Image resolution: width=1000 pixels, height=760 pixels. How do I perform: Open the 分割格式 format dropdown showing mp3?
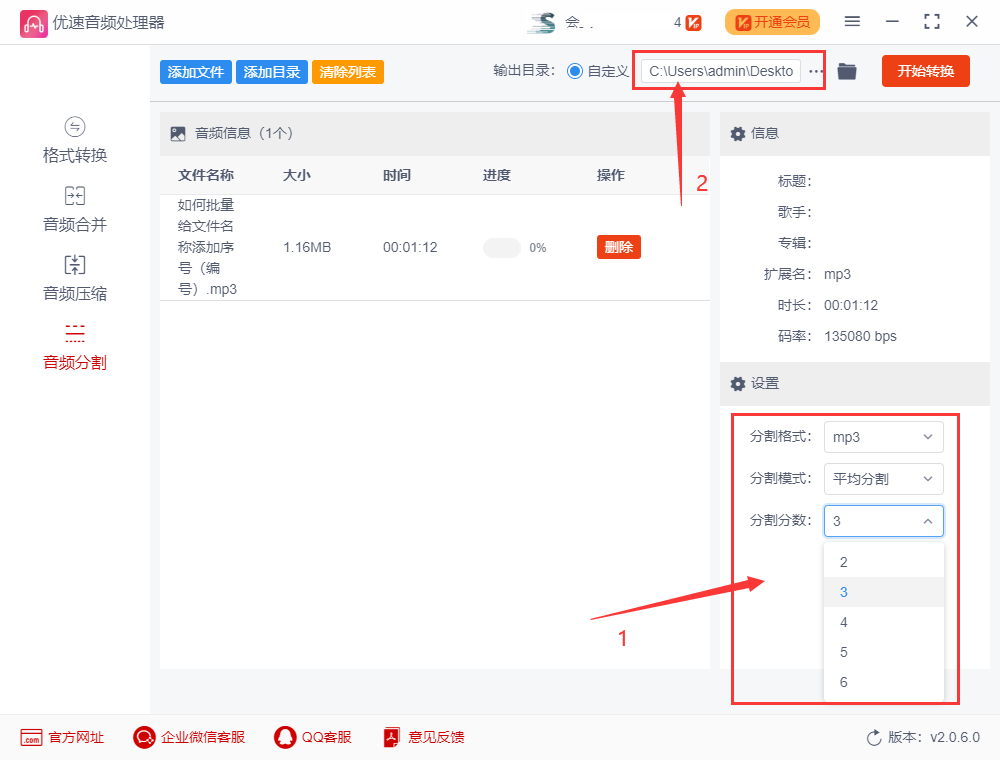click(x=883, y=437)
